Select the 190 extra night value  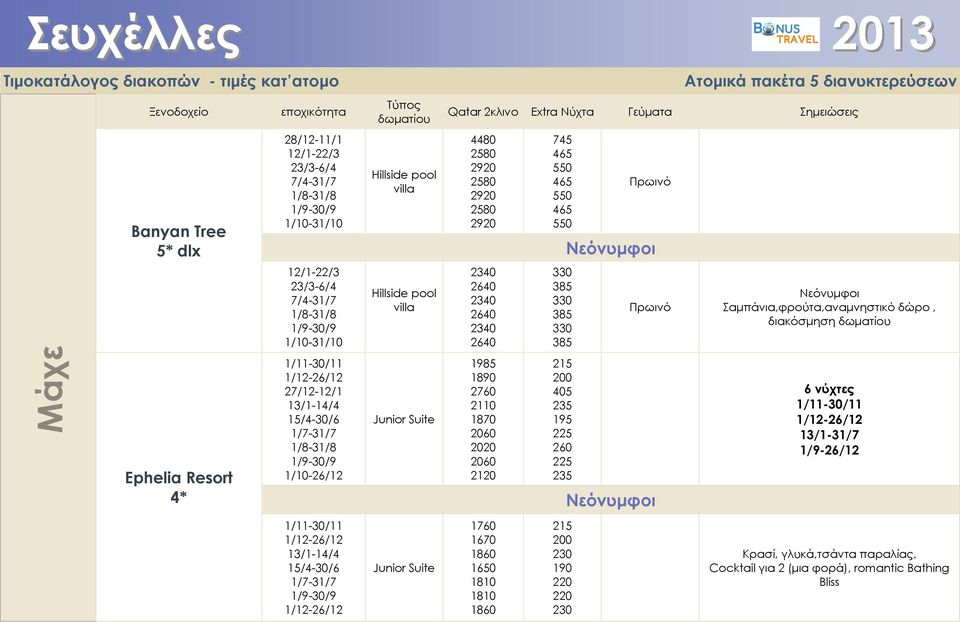coord(562,568)
